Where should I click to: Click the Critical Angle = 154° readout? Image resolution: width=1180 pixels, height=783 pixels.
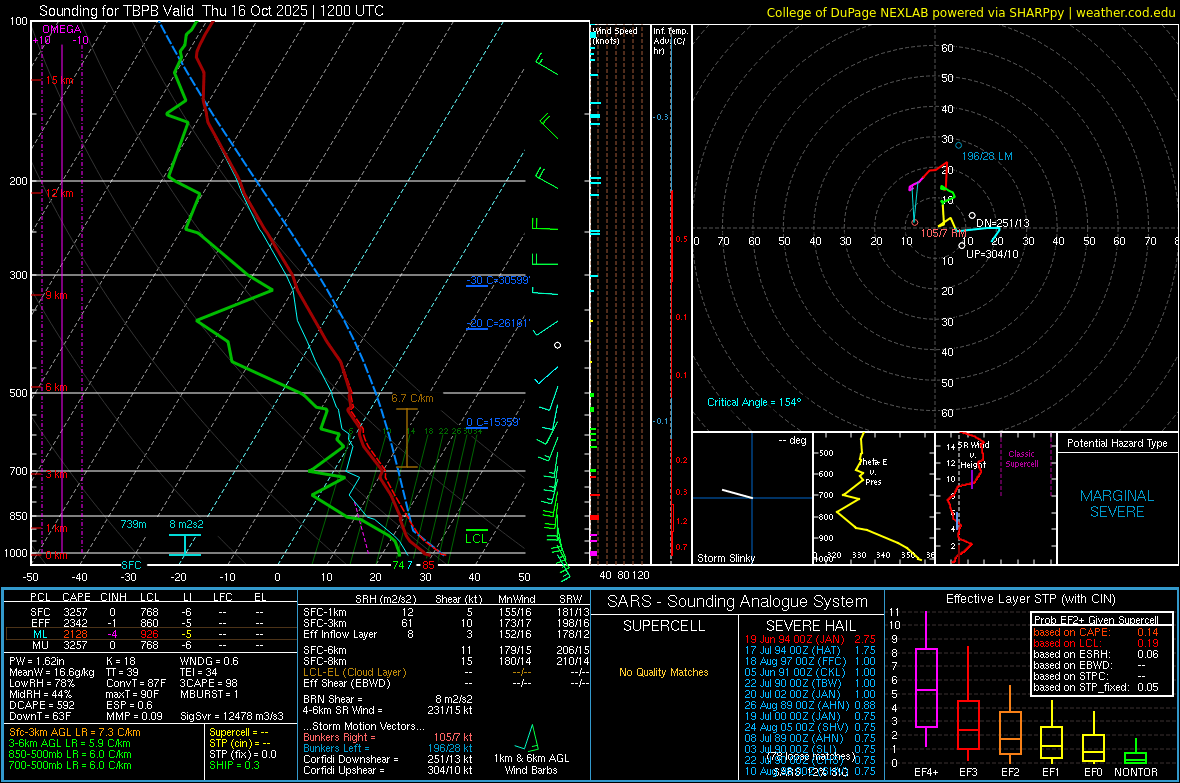click(x=754, y=402)
